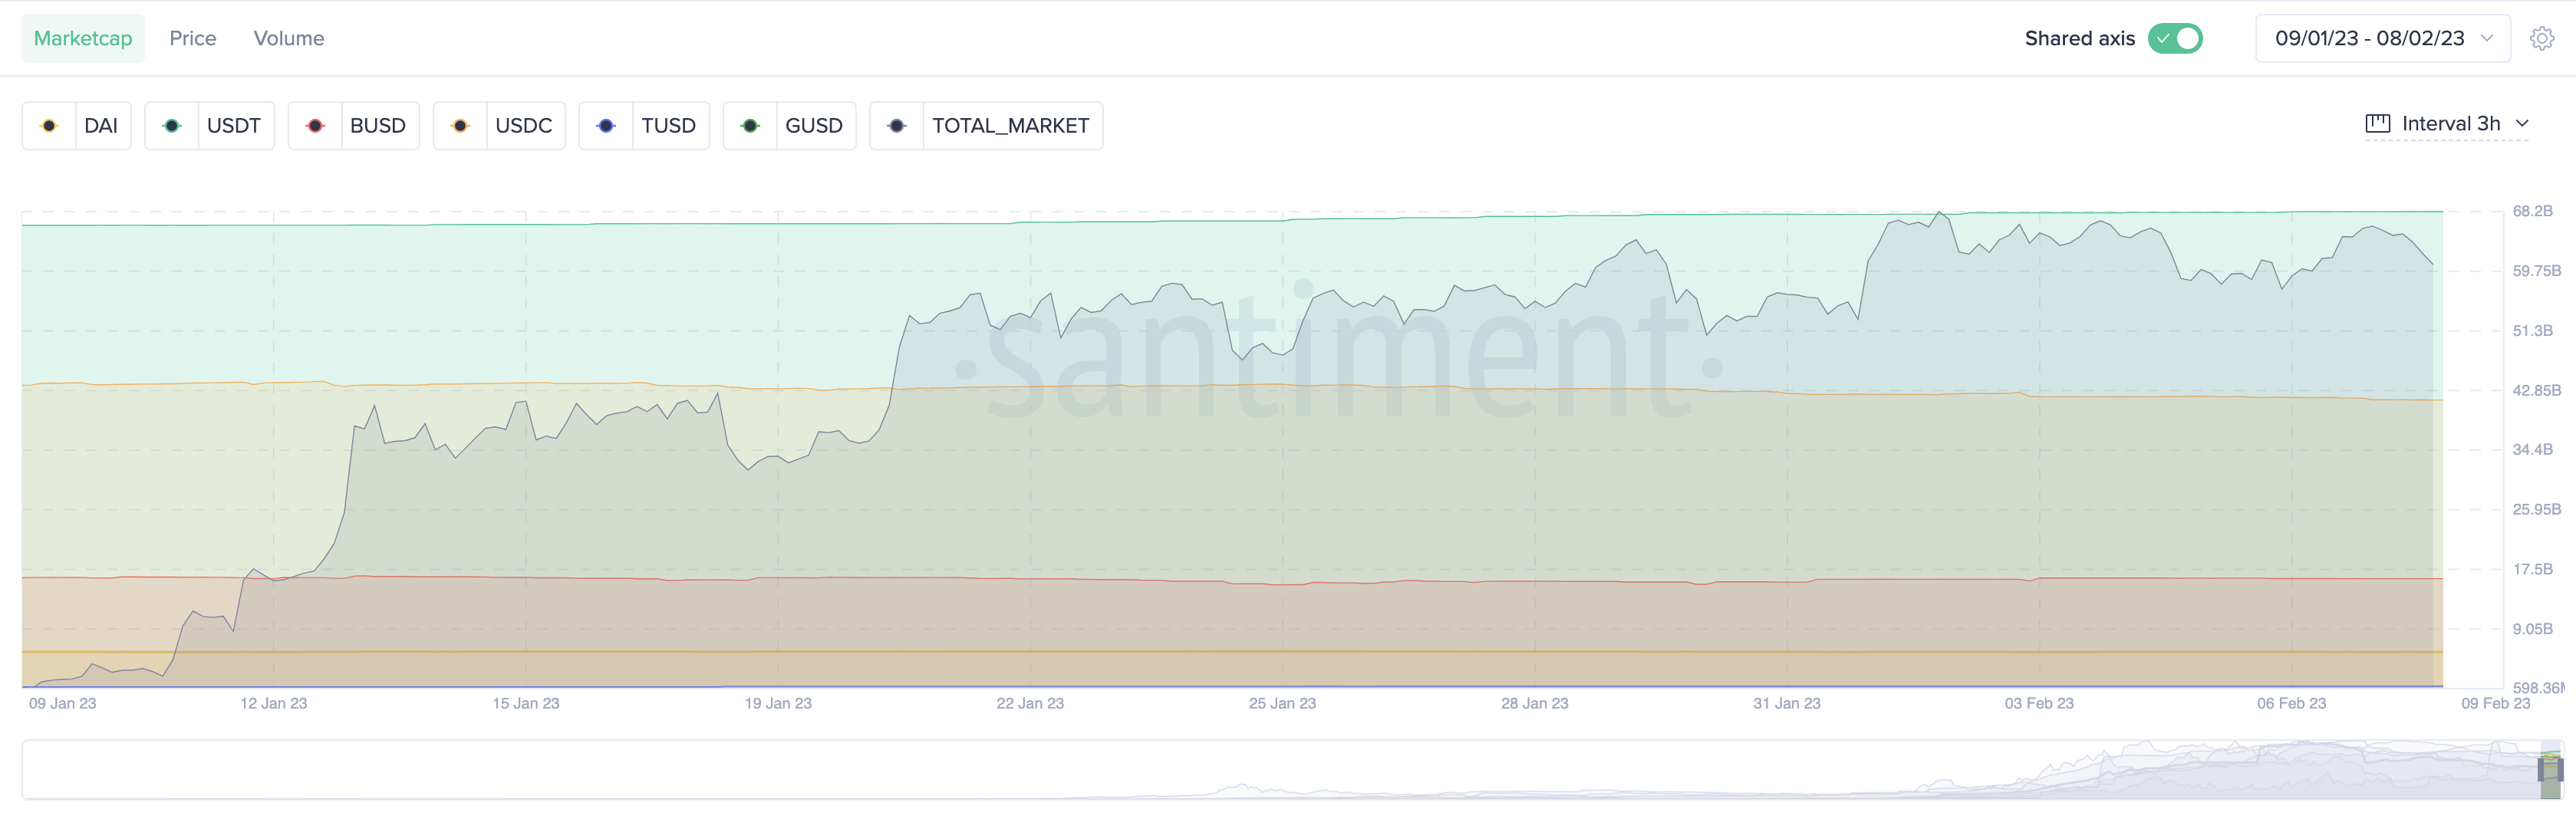
Task: Click the 03 Feb 23 x-axis label
Action: pos(2039,703)
